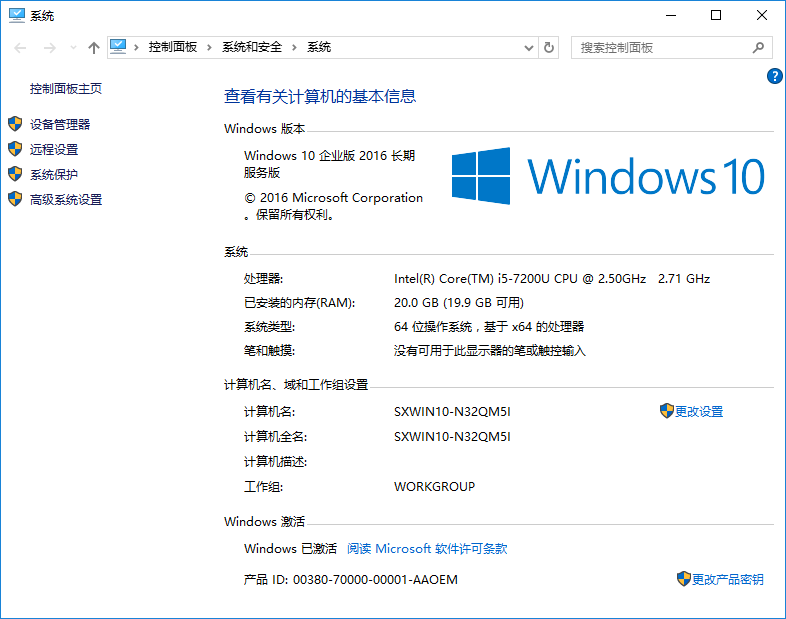
Task: Expand the chevron before 控制面板
Action: click(136, 48)
